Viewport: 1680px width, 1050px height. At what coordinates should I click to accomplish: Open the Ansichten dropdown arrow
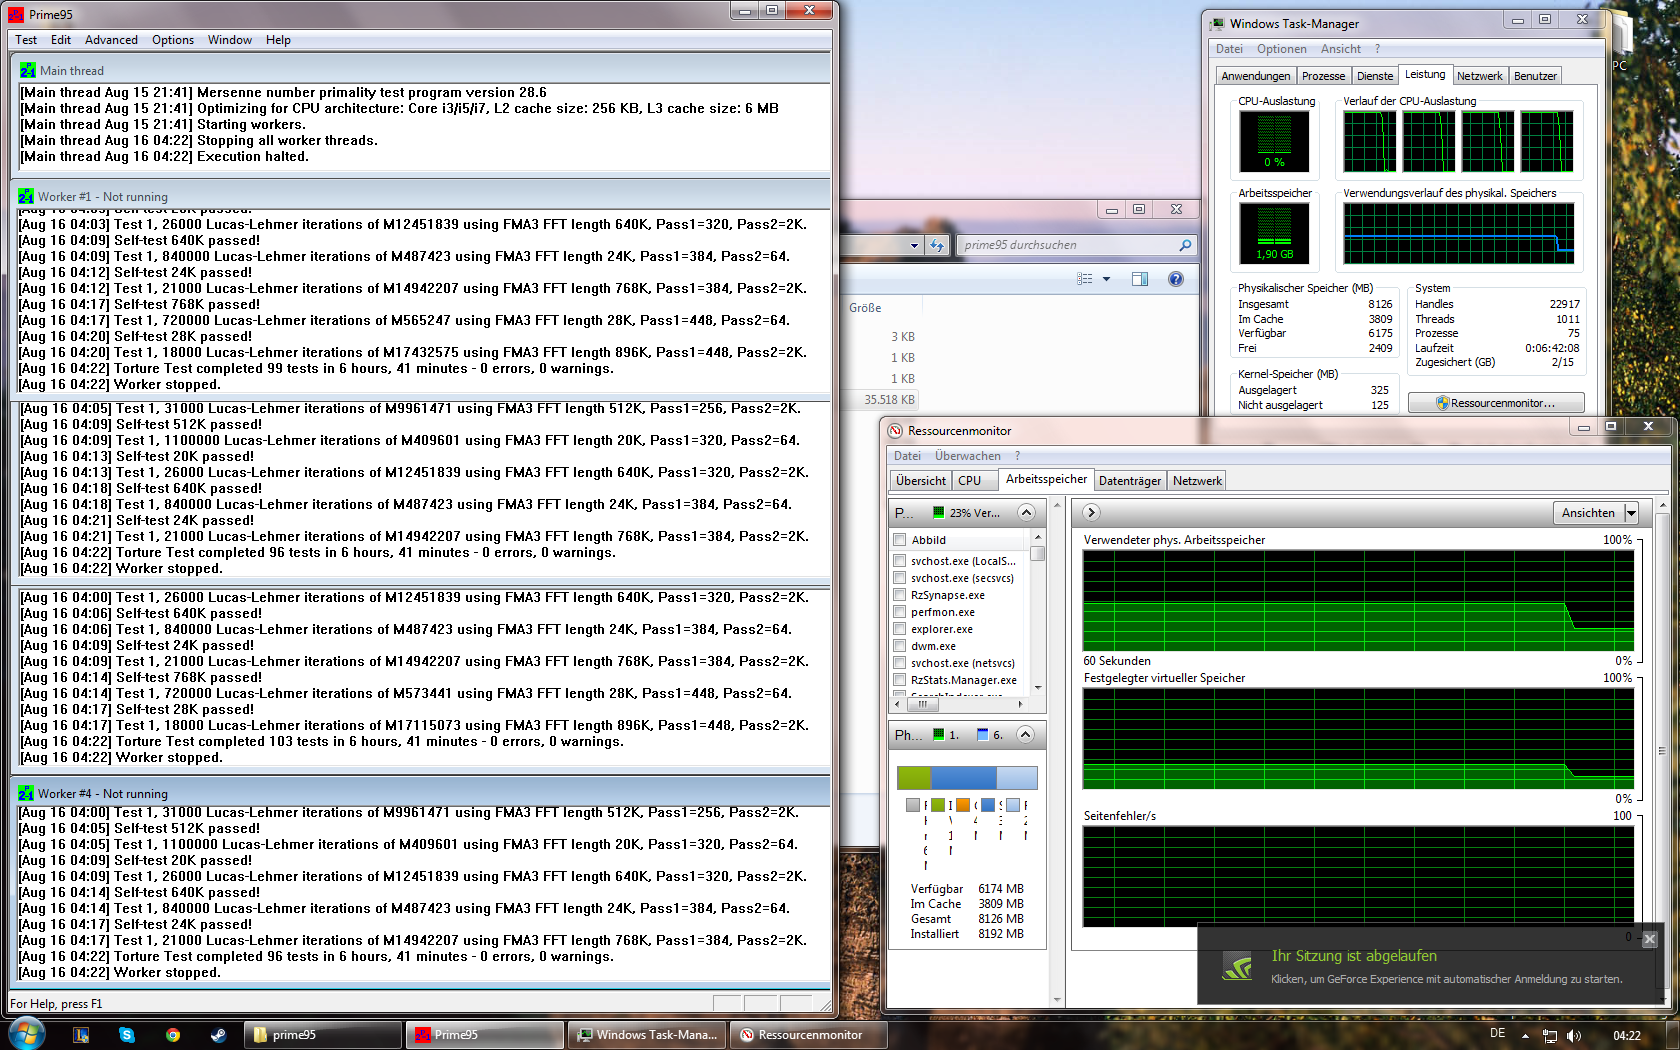1631,513
